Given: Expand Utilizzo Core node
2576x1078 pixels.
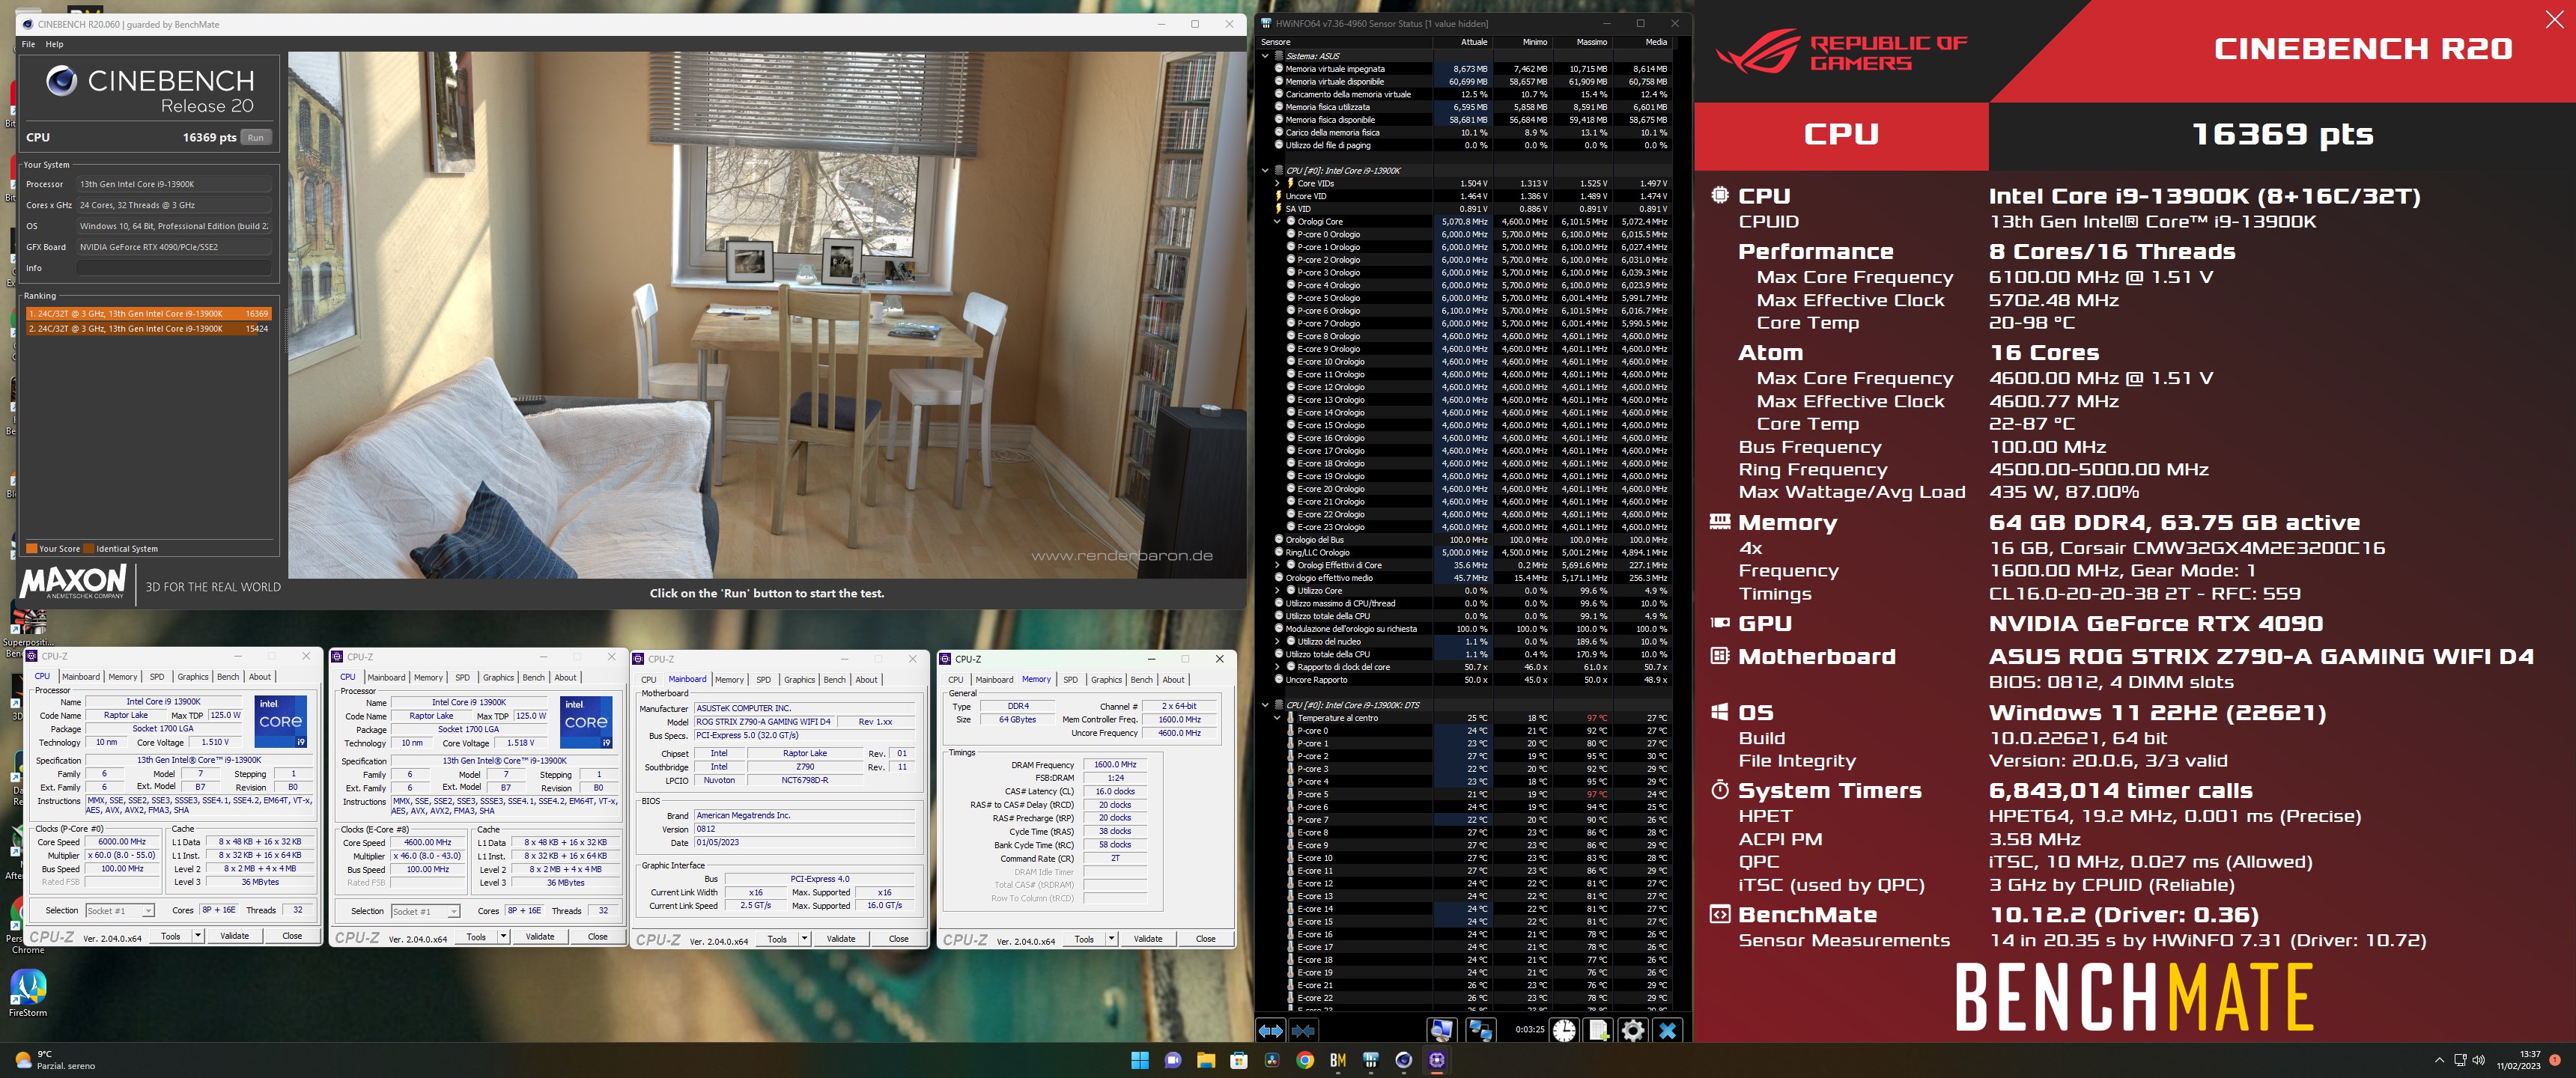Looking at the screenshot, I should coord(1277,590).
